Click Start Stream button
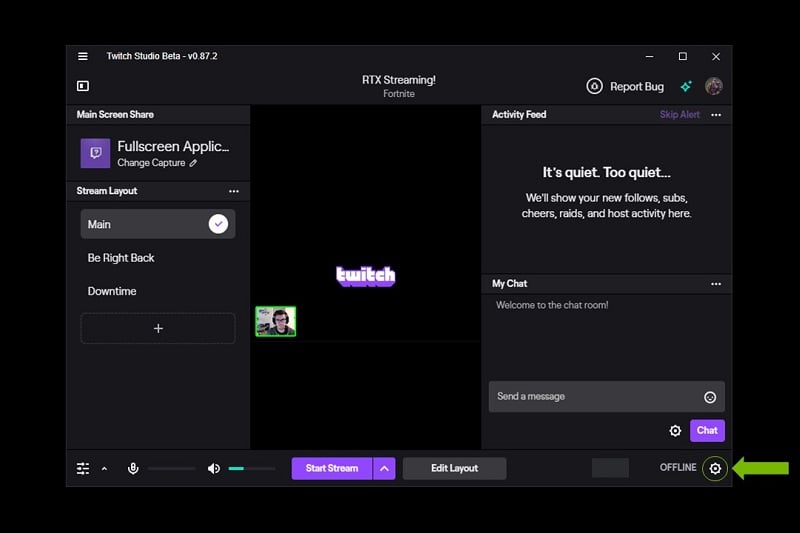800x533 pixels. (332, 468)
